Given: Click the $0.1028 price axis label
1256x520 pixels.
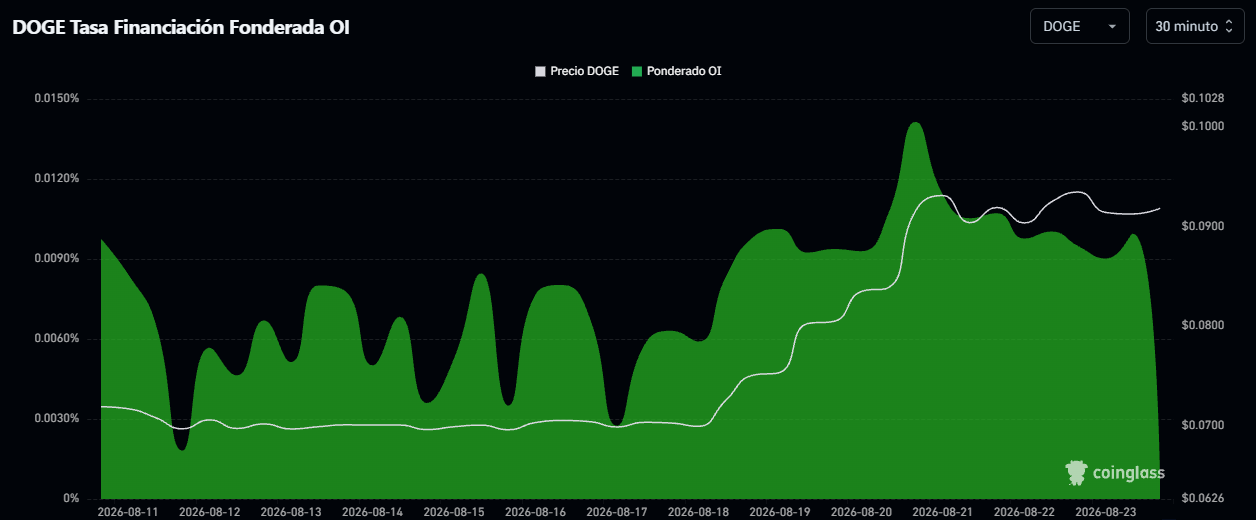Looking at the screenshot, I should [x=1202, y=99].
